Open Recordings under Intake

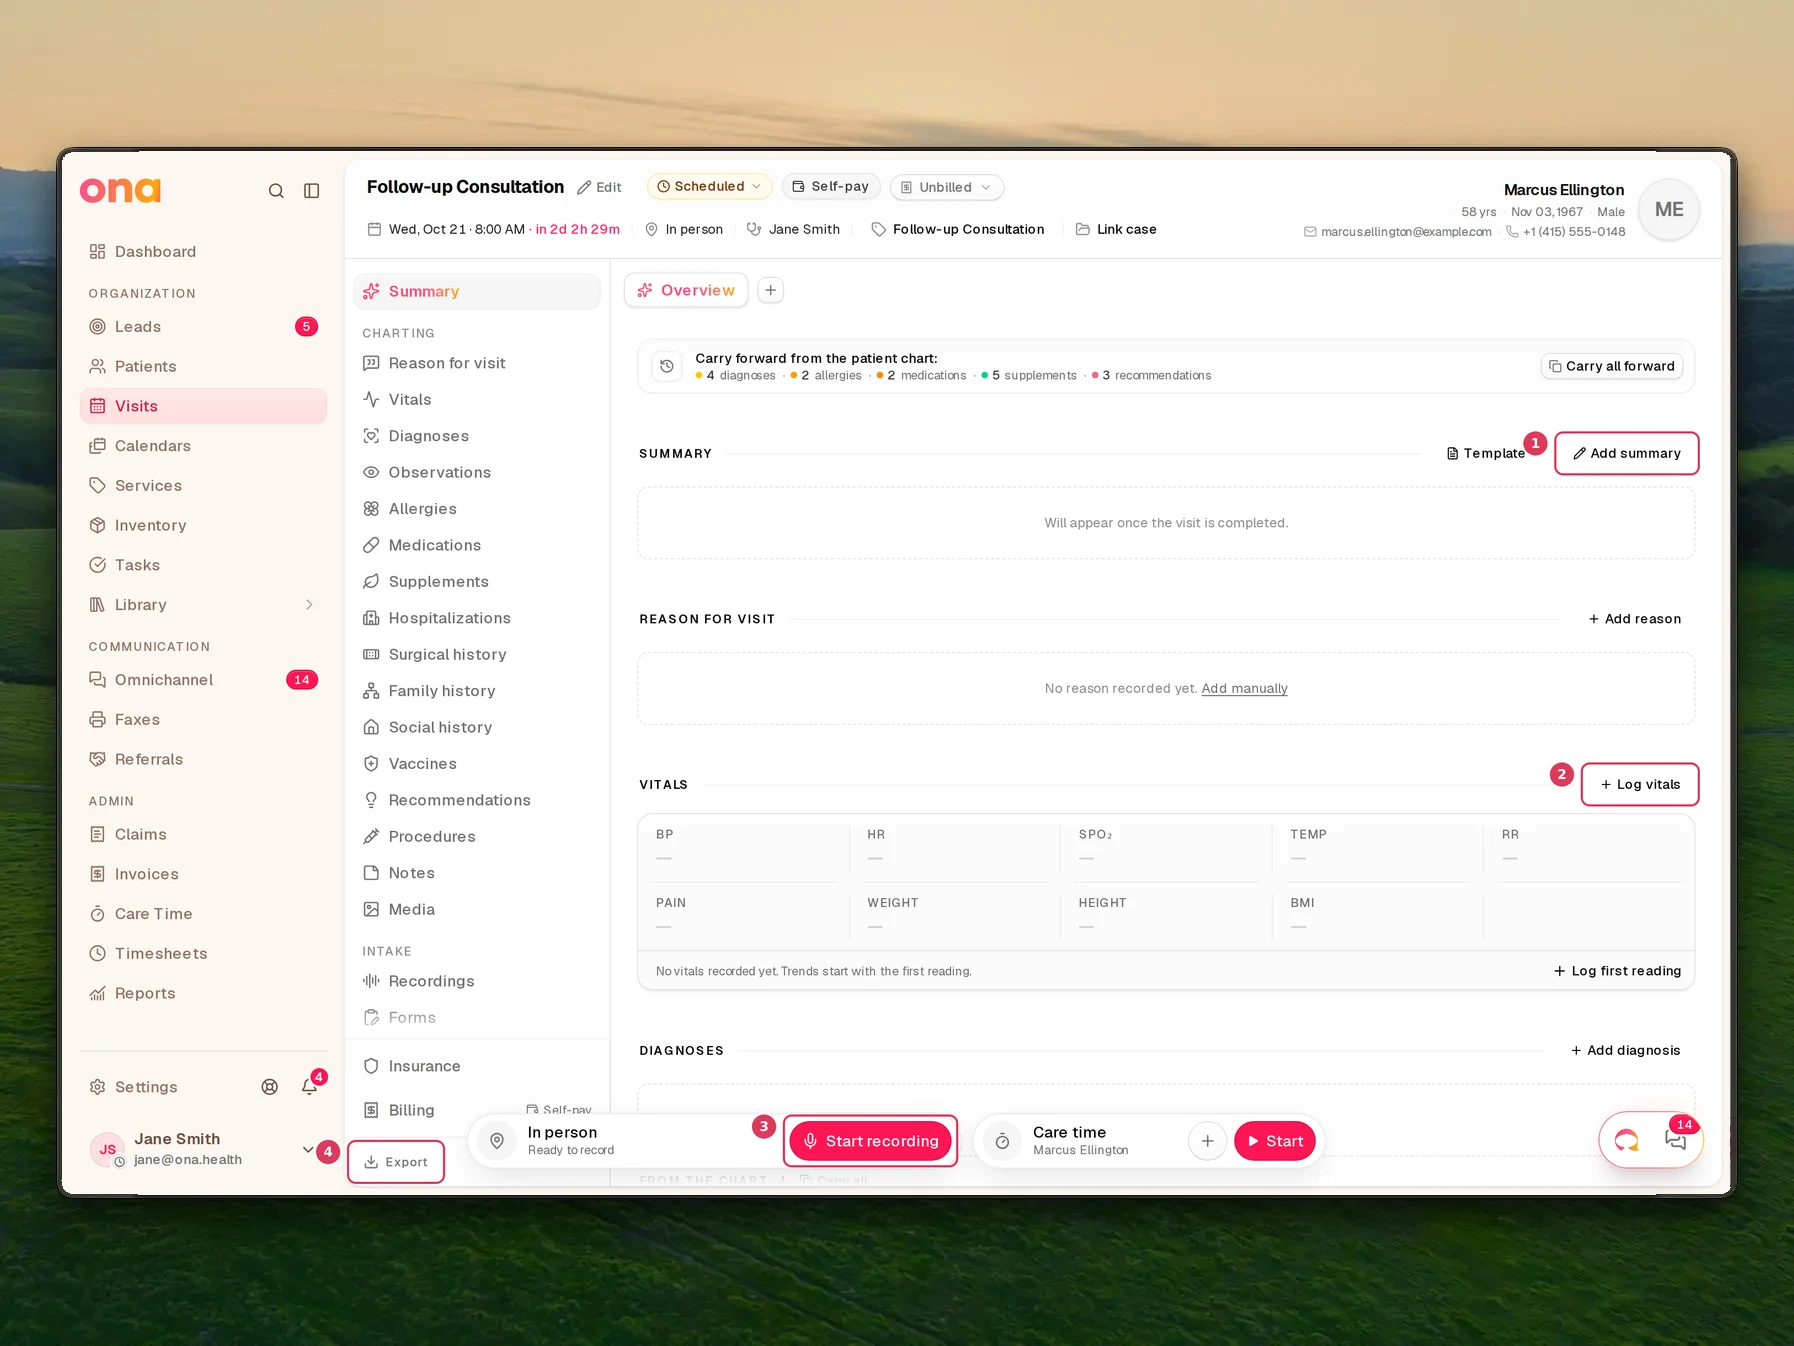[x=477, y=981]
